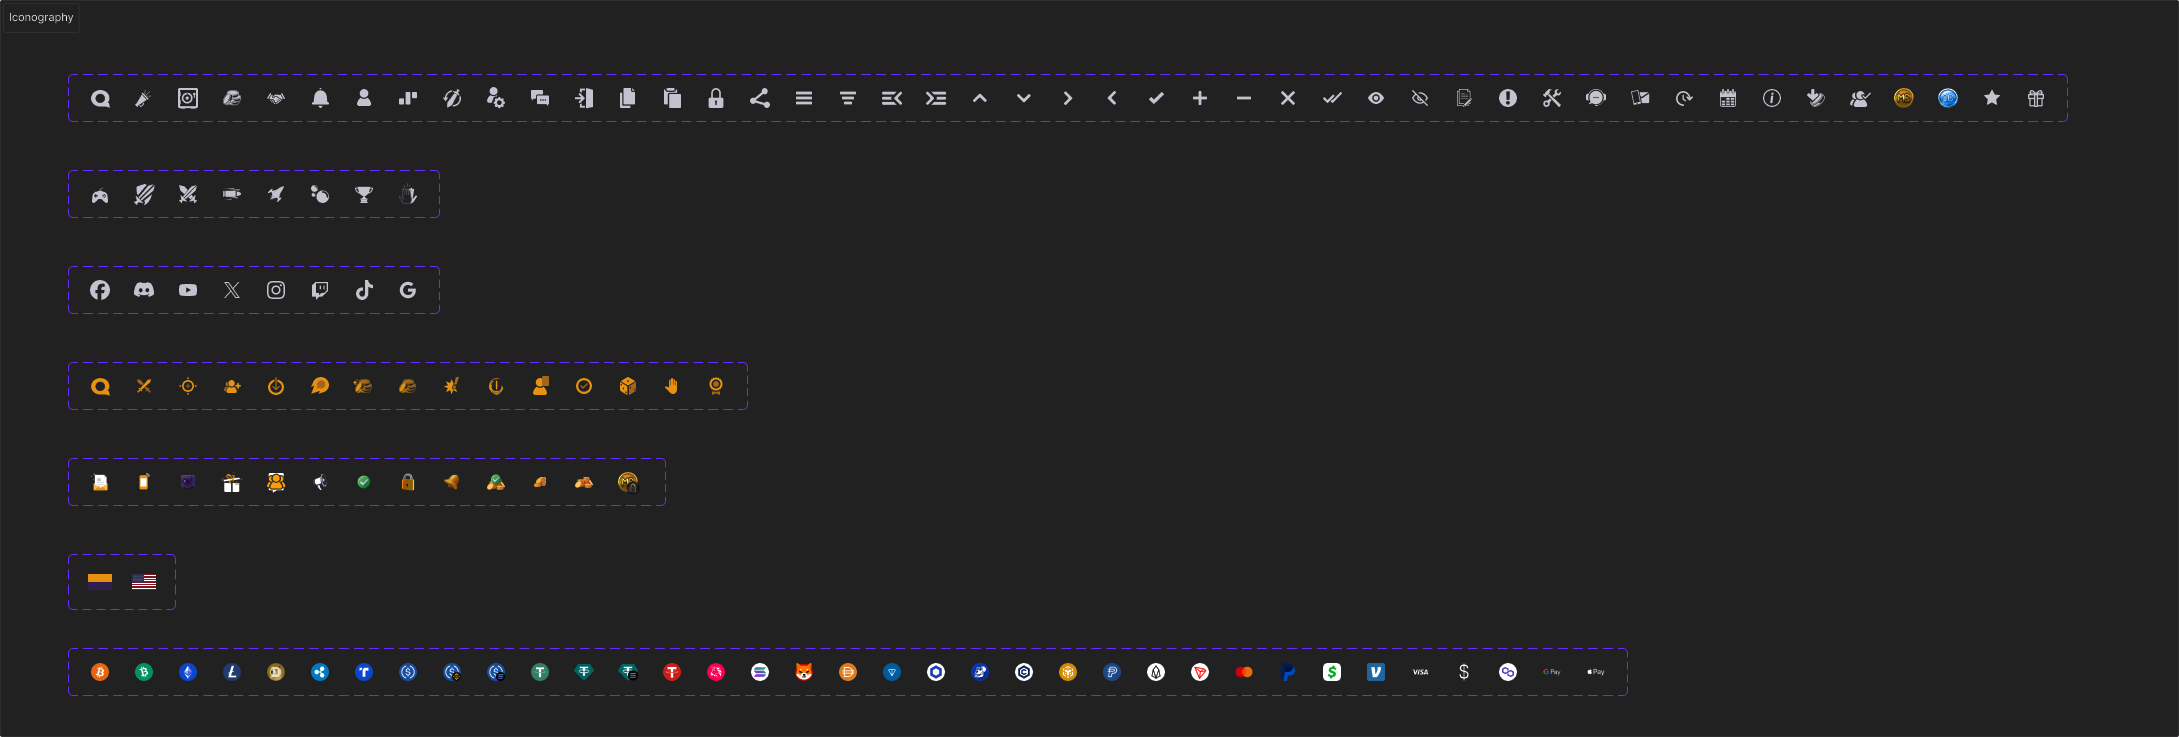Click the crossed-out eye hide icon
2179x737 pixels.
[x=1420, y=98]
